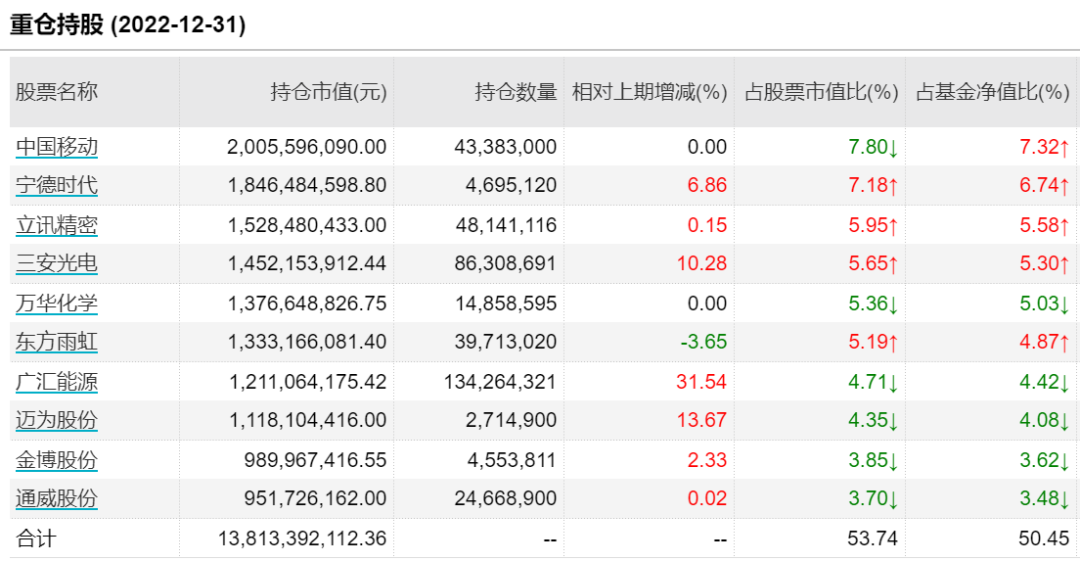Click the 股票名称 column header
Image resolution: width=1080 pixels, height=561 pixels.
click(x=56, y=92)
